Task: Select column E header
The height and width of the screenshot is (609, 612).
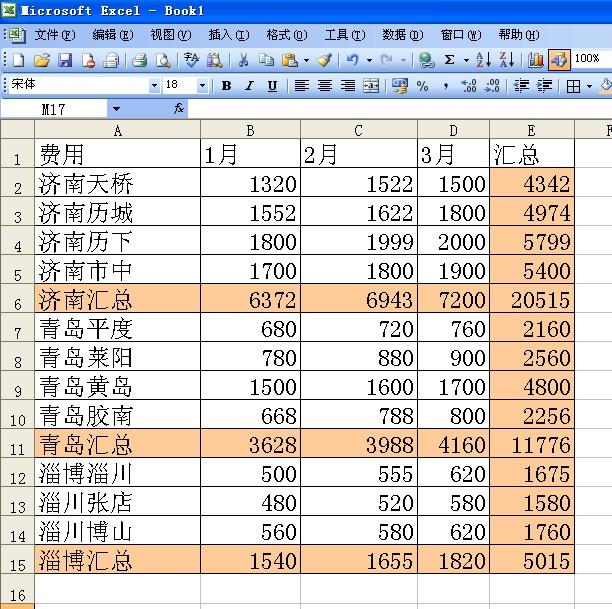Action: pyautogui.click(x=532, y=130)
